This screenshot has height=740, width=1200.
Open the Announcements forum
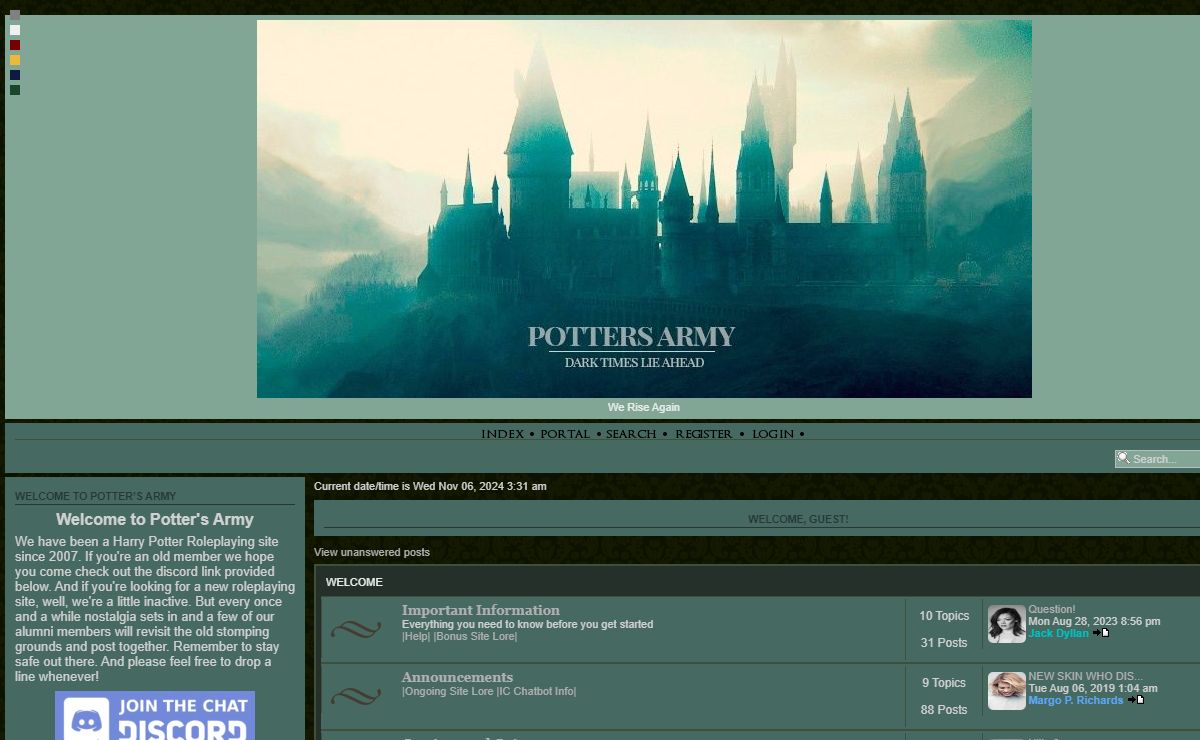pos(457,677)
